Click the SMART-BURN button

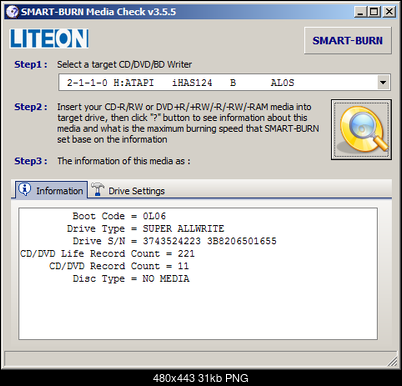coord(348,41)
